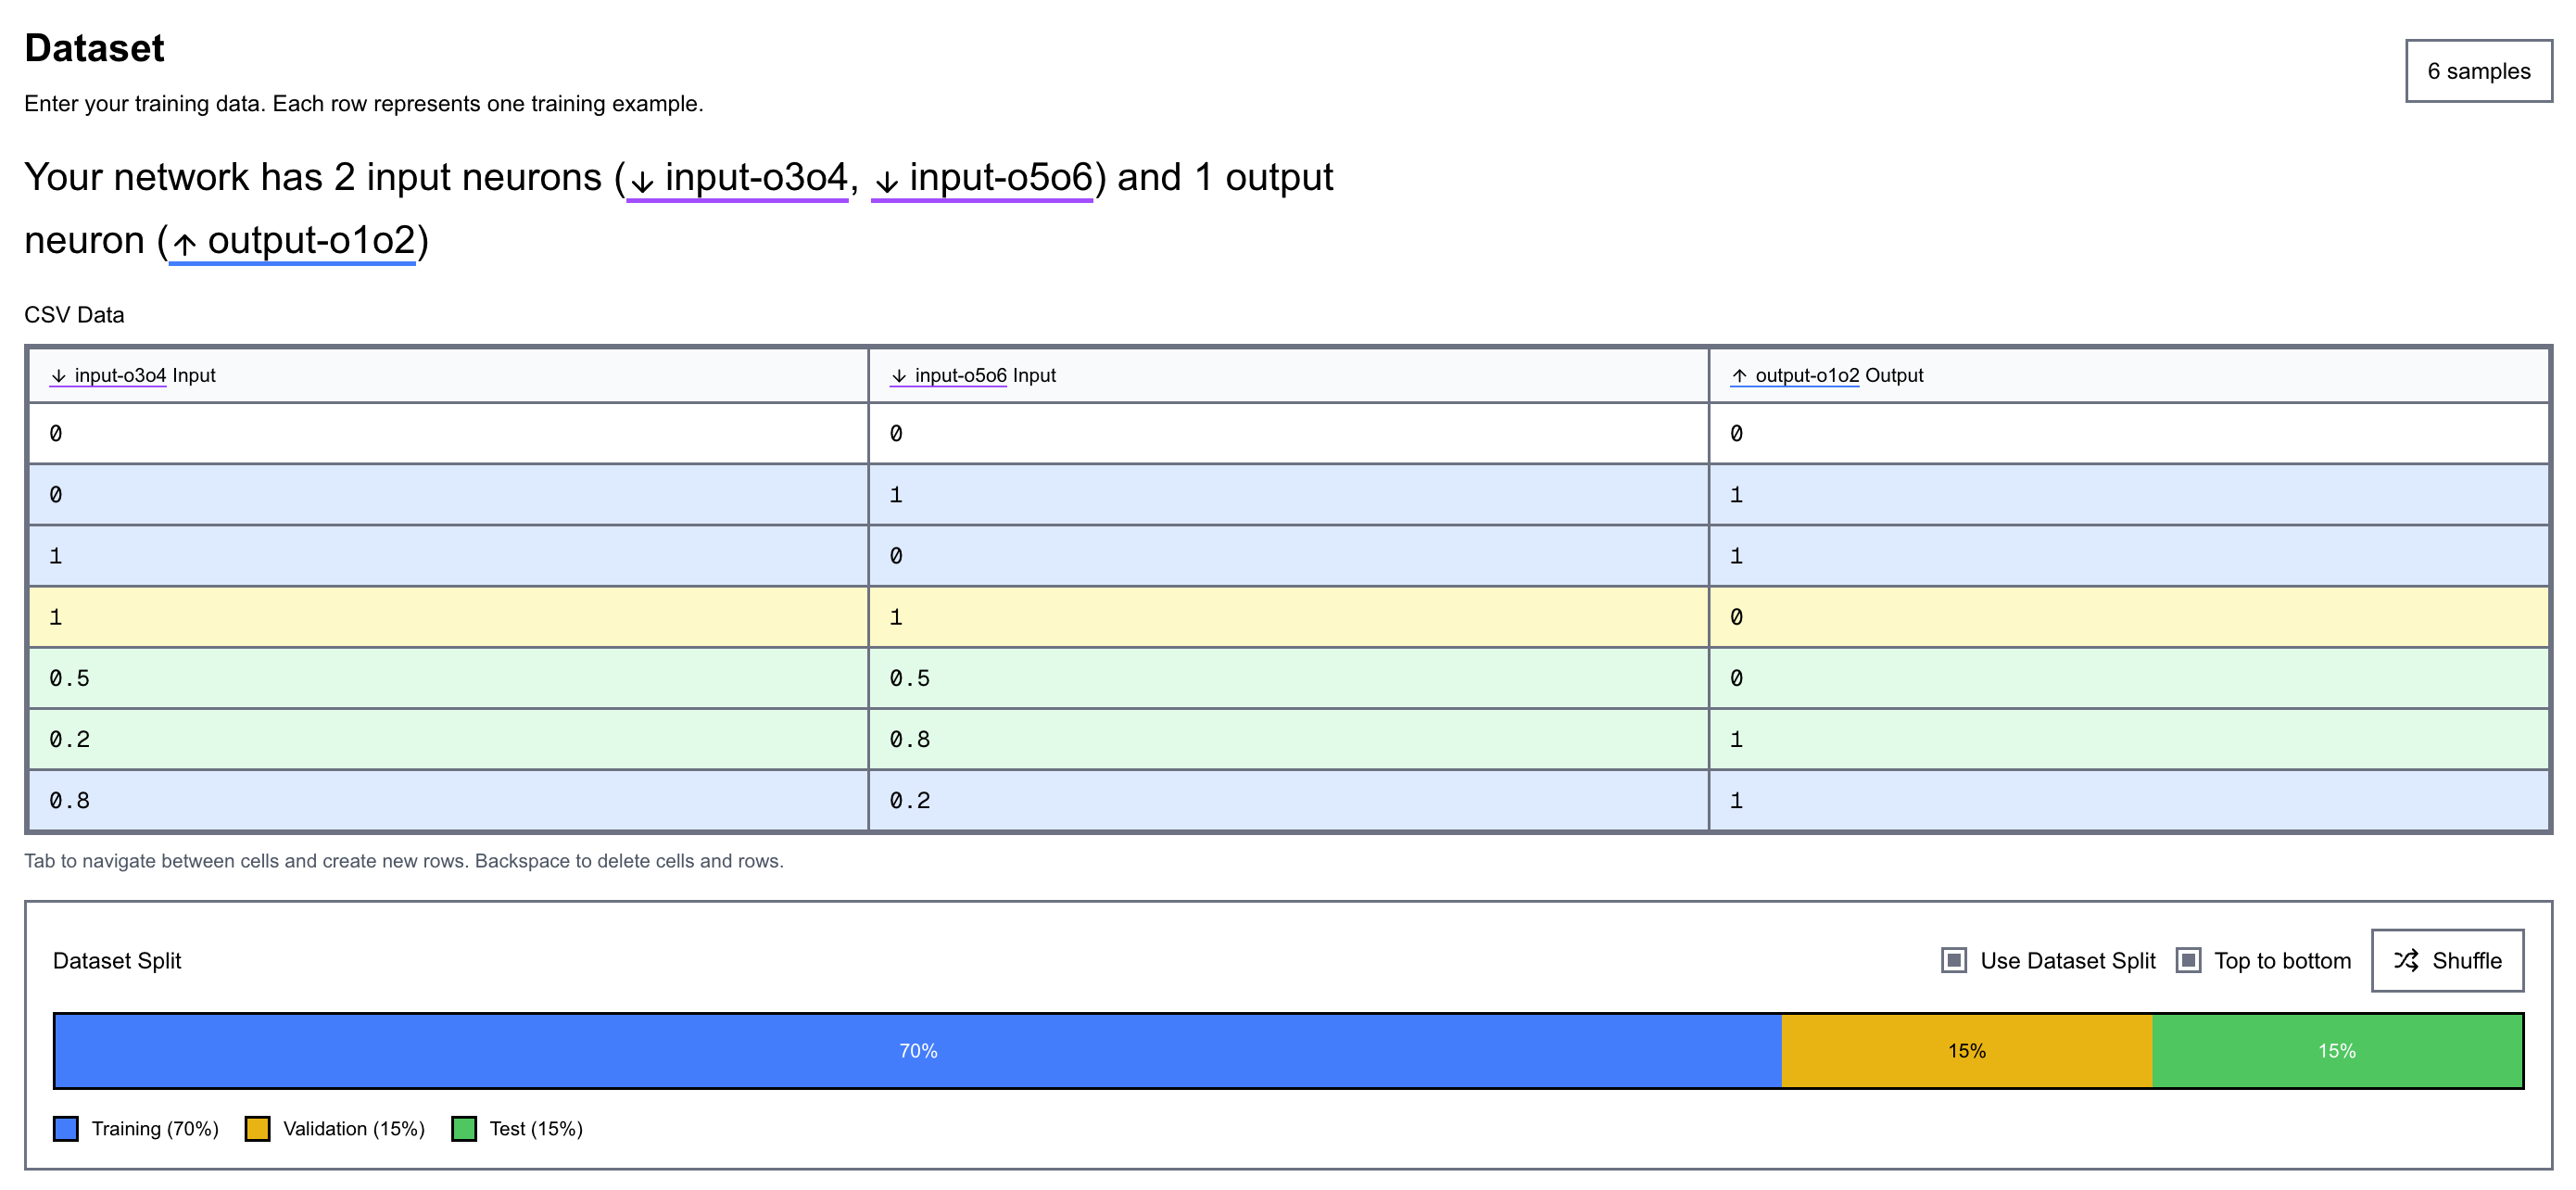Edit first-row input-o3o4 cell with 0
This screenshot has height=1190, width=2576.
coord(447,434)
